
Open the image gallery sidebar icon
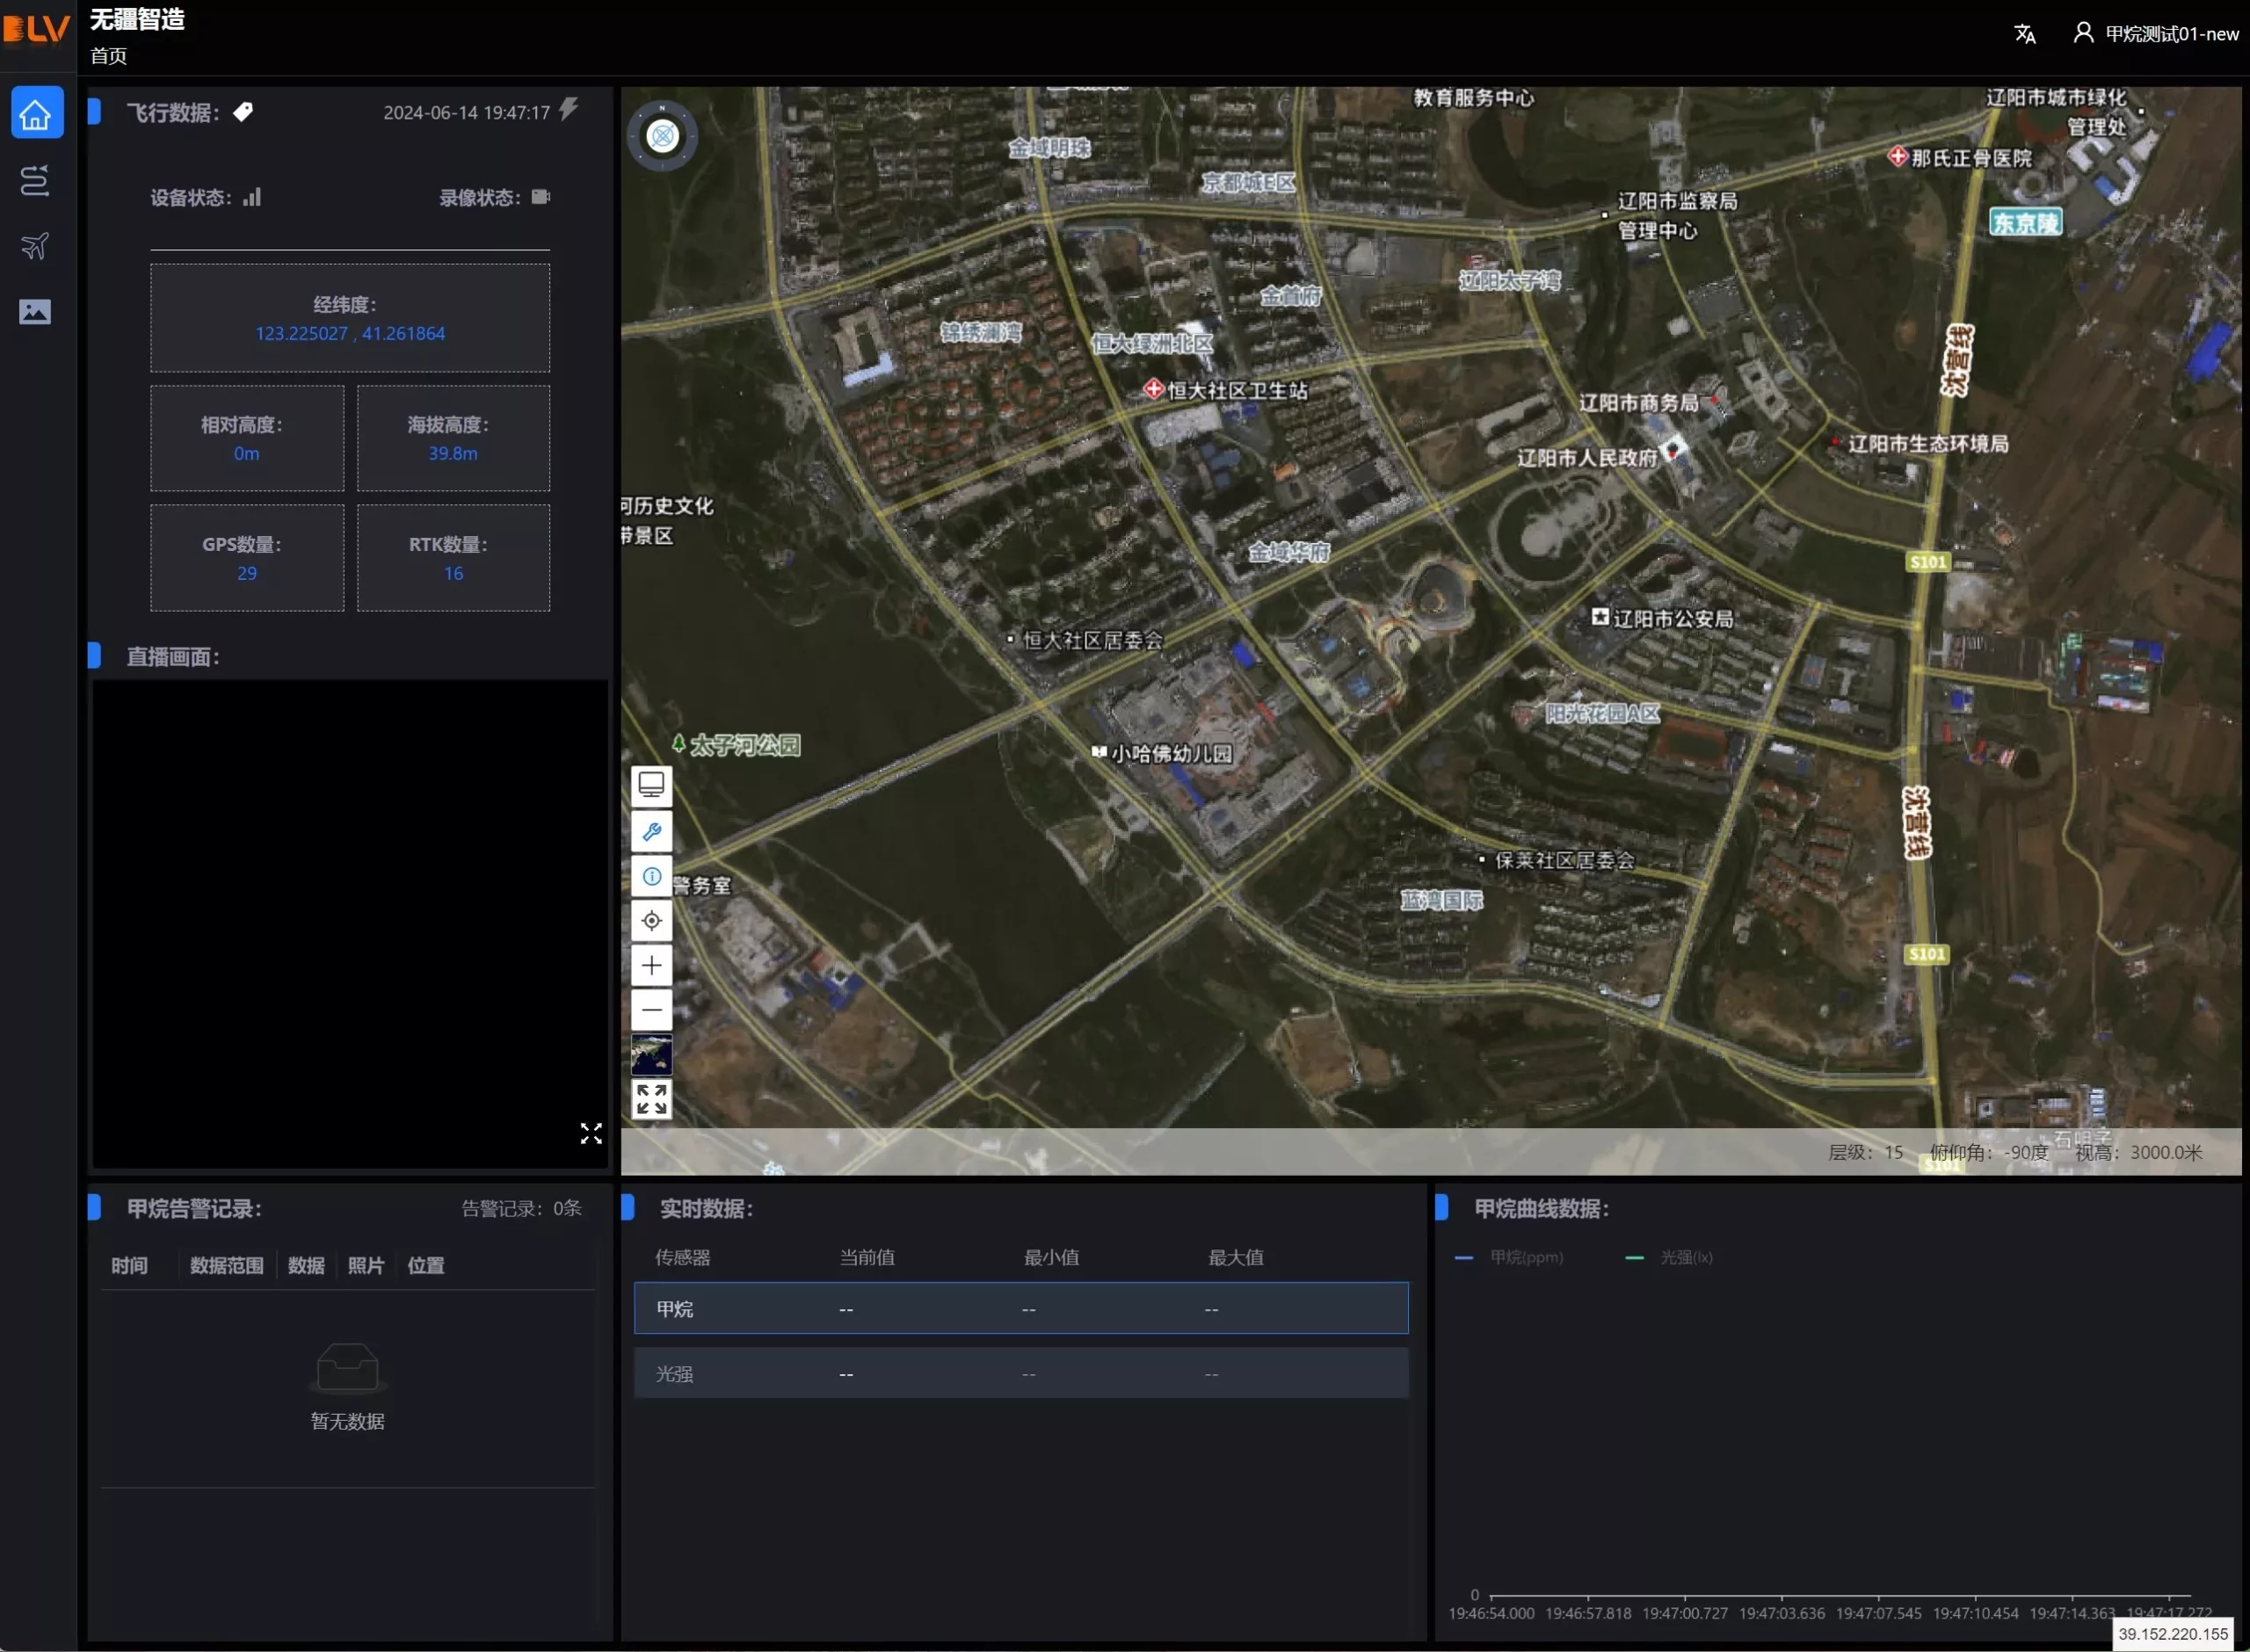pos(35,312)
